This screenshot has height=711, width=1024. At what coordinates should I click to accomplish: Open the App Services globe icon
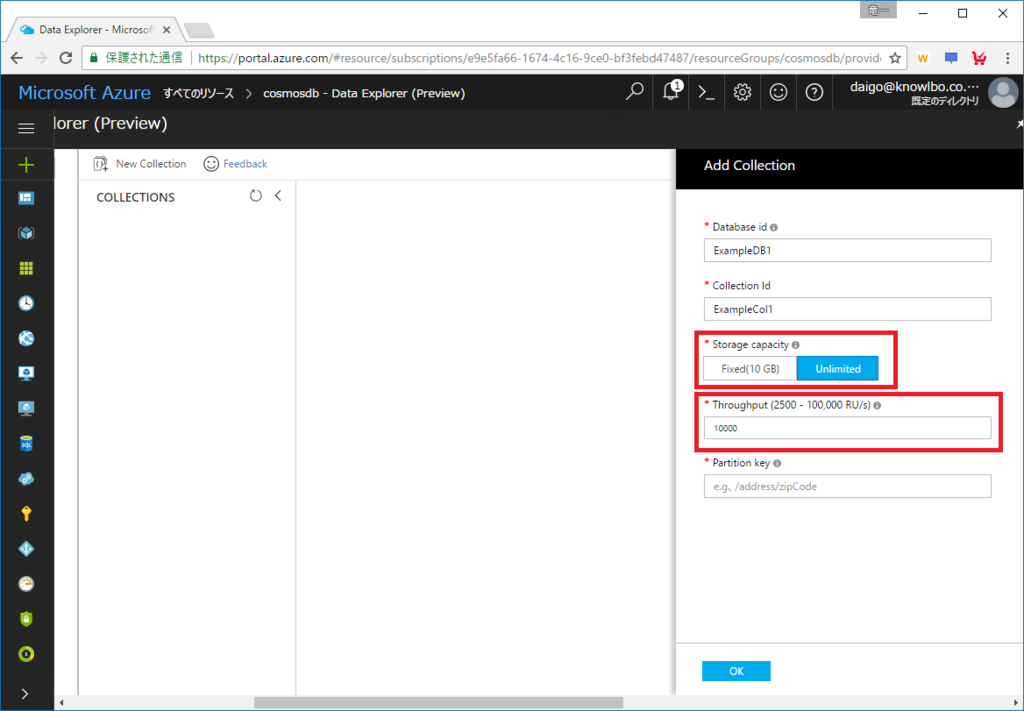pyautogui.click(x=26, y=338)
